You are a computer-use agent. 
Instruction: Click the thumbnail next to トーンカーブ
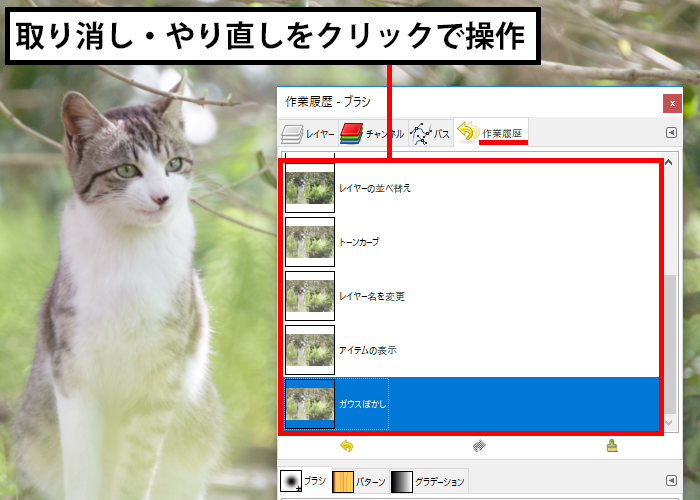pos(310,242)
